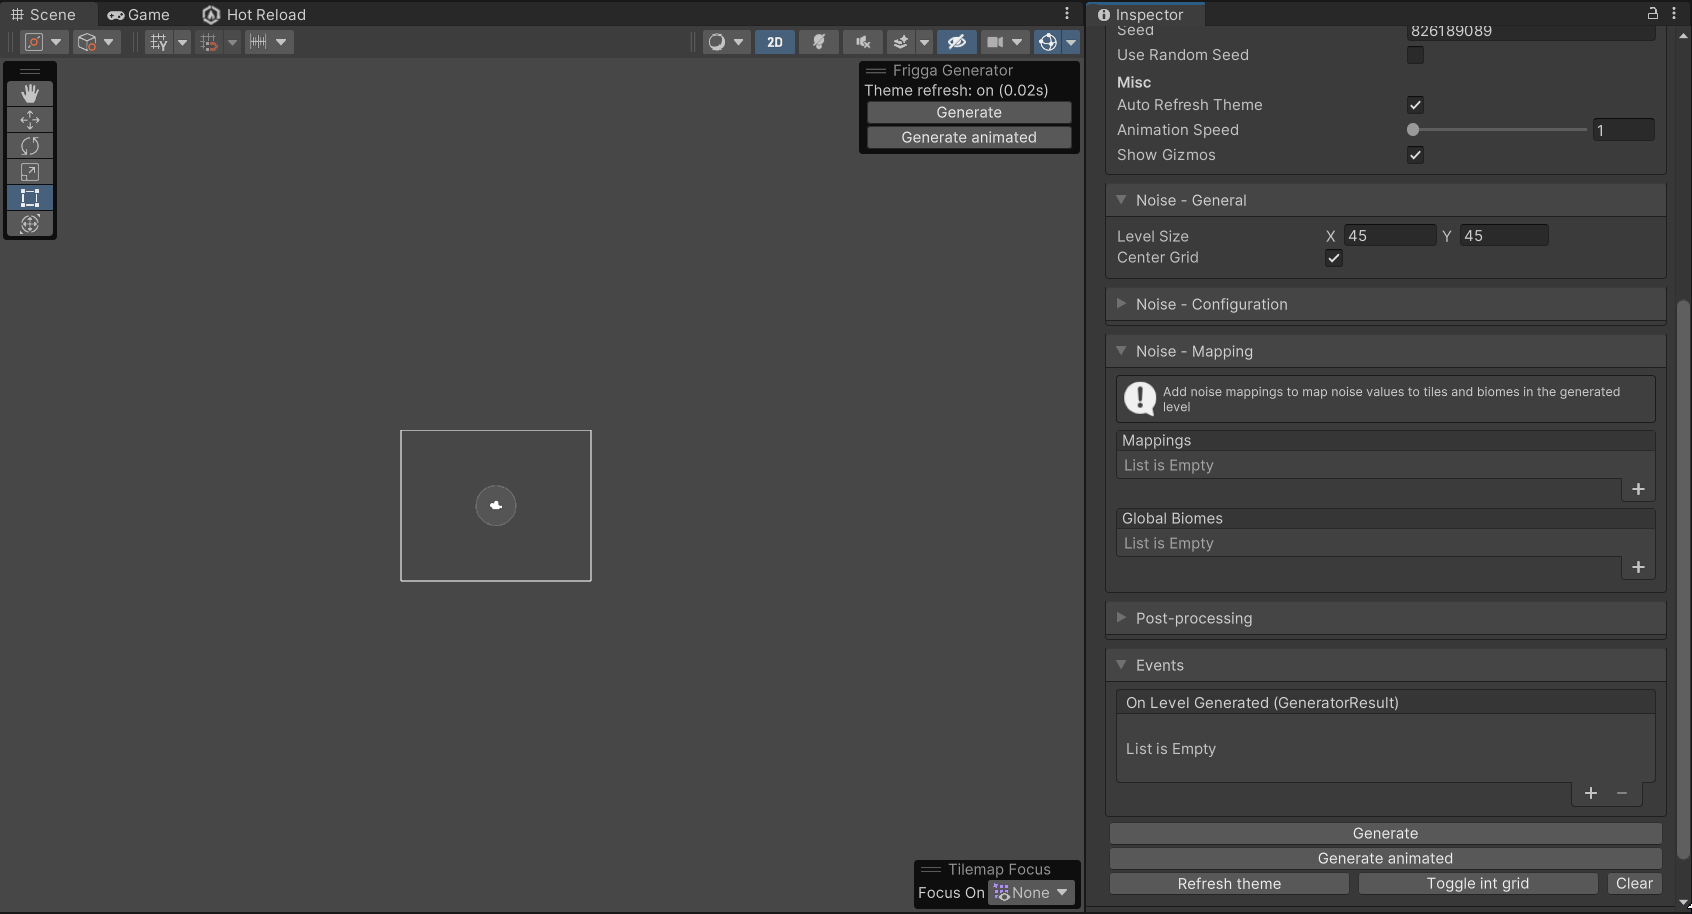
Task: Toggle grid visibility icon in Scene toolbar
Action: click(158, 42)
